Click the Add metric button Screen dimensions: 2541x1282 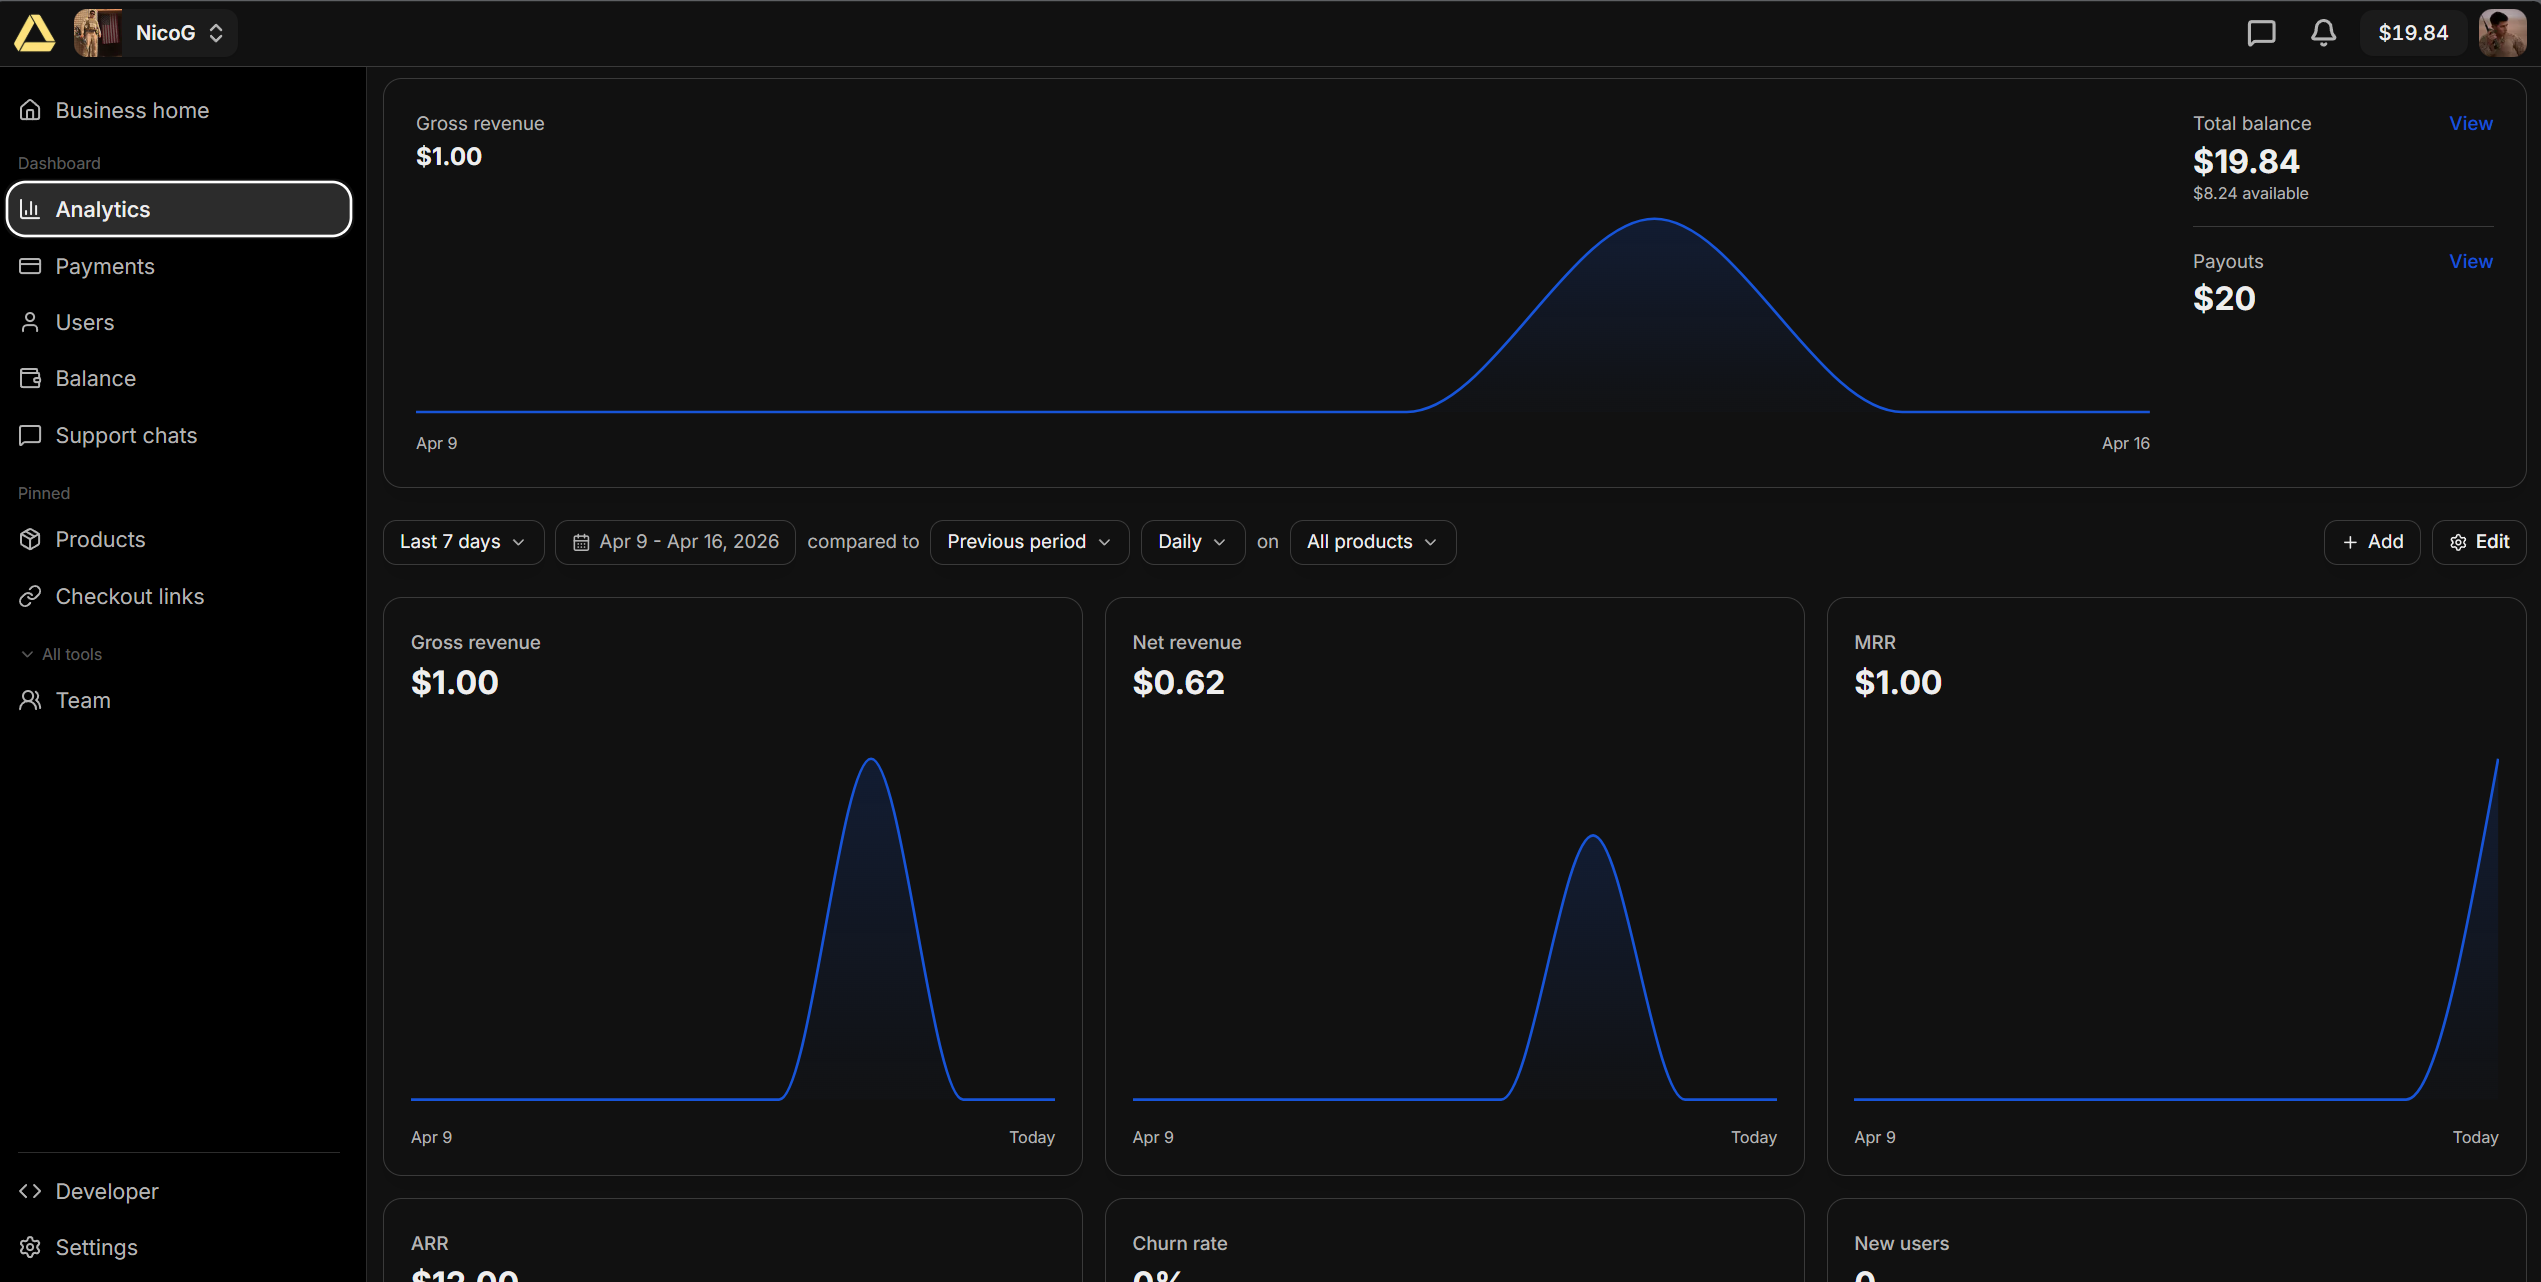pos(2372,542)
